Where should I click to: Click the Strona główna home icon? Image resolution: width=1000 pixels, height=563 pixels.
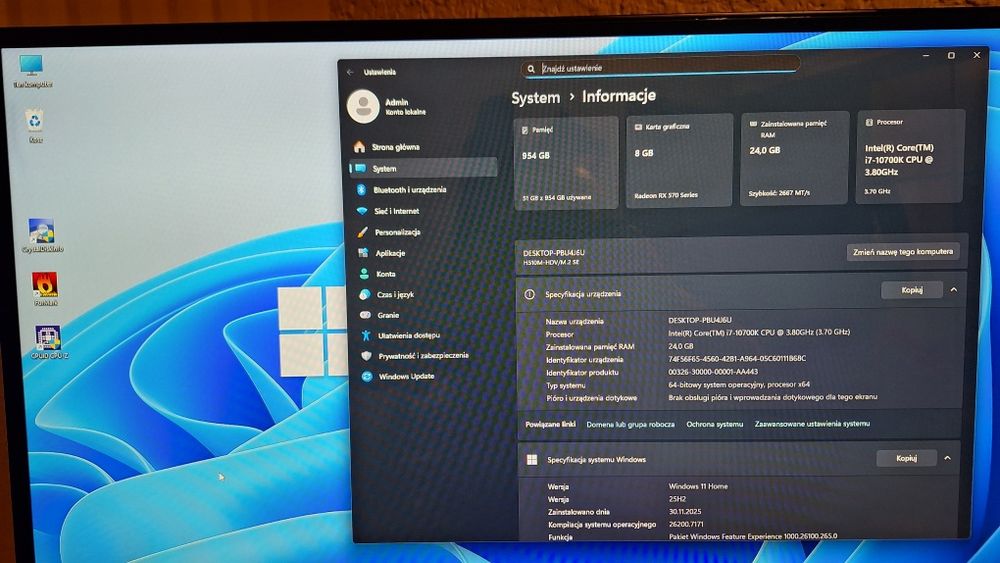point(360,147)
